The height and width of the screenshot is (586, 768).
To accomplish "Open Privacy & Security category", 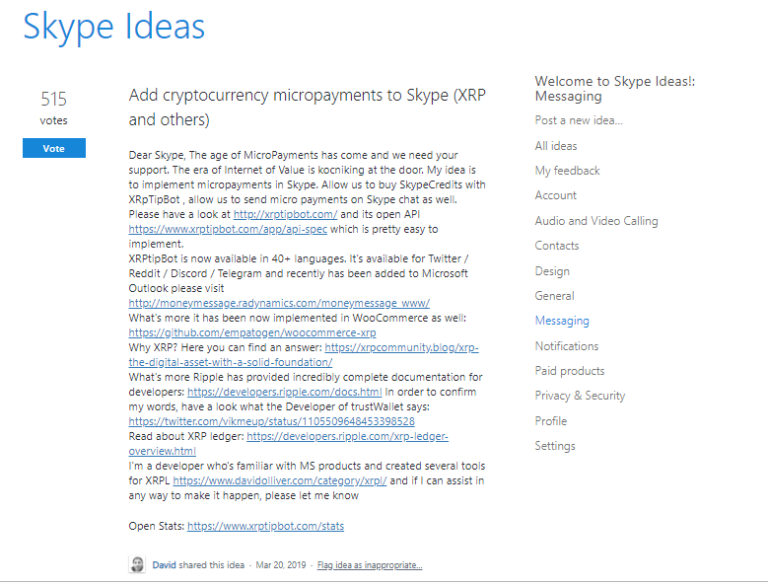I will point(579,396).
